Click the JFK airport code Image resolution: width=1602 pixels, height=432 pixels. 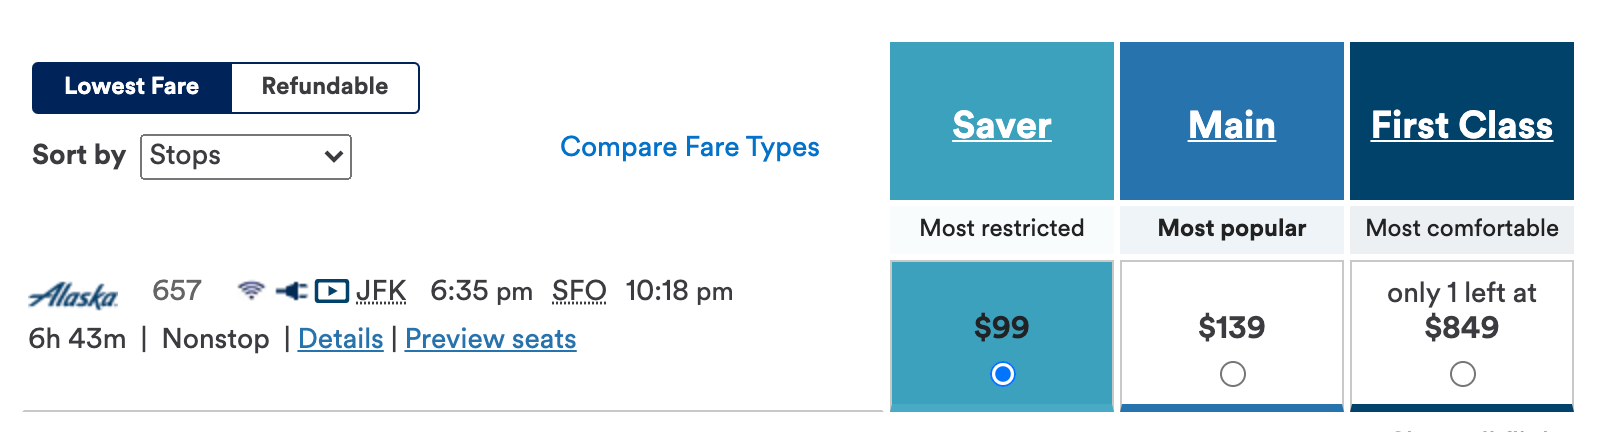(x=381, y=291)
